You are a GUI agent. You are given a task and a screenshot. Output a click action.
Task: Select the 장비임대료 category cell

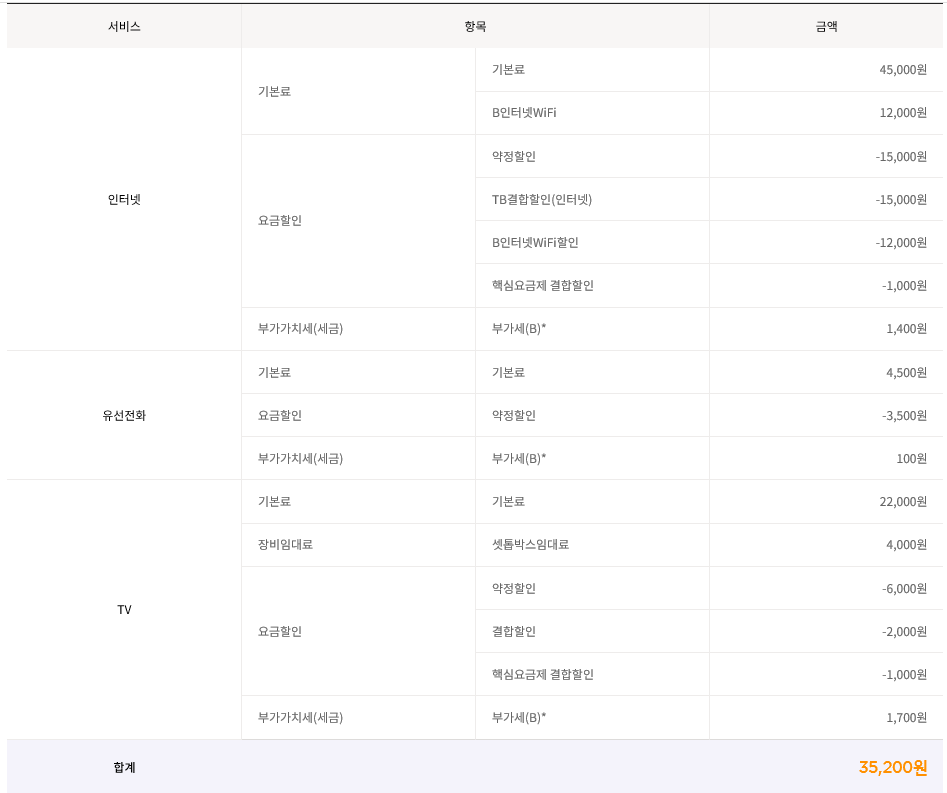[285, 545]
